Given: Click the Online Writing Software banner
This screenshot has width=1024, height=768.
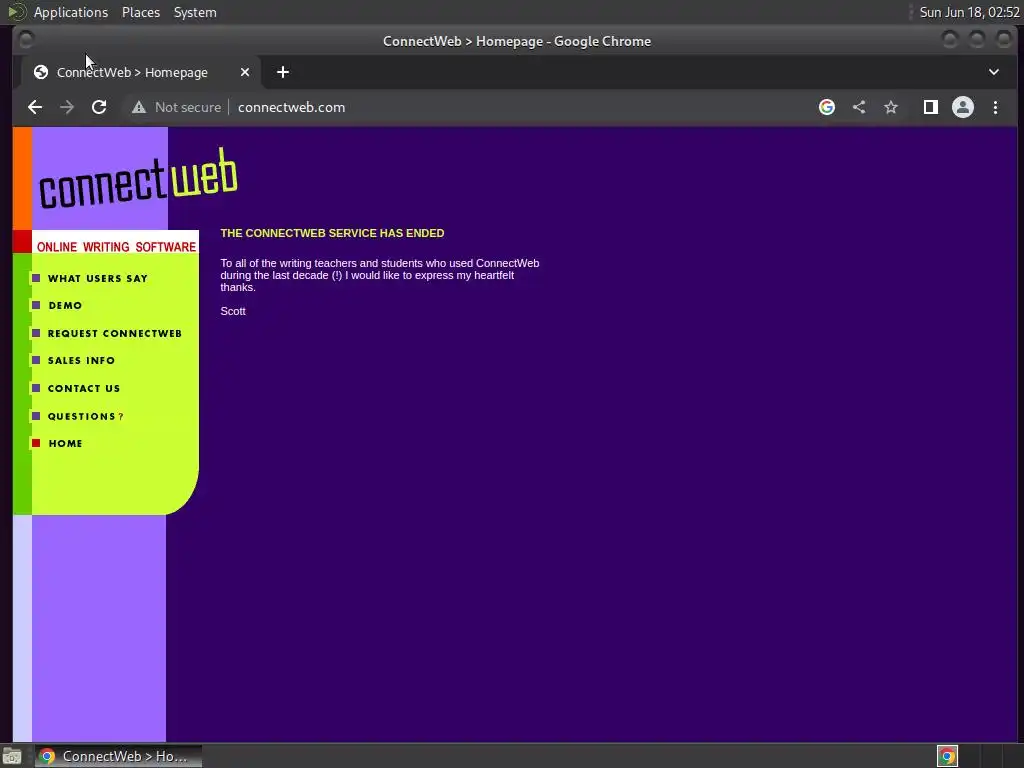Looking at the screenshot, I should [116, 247].
